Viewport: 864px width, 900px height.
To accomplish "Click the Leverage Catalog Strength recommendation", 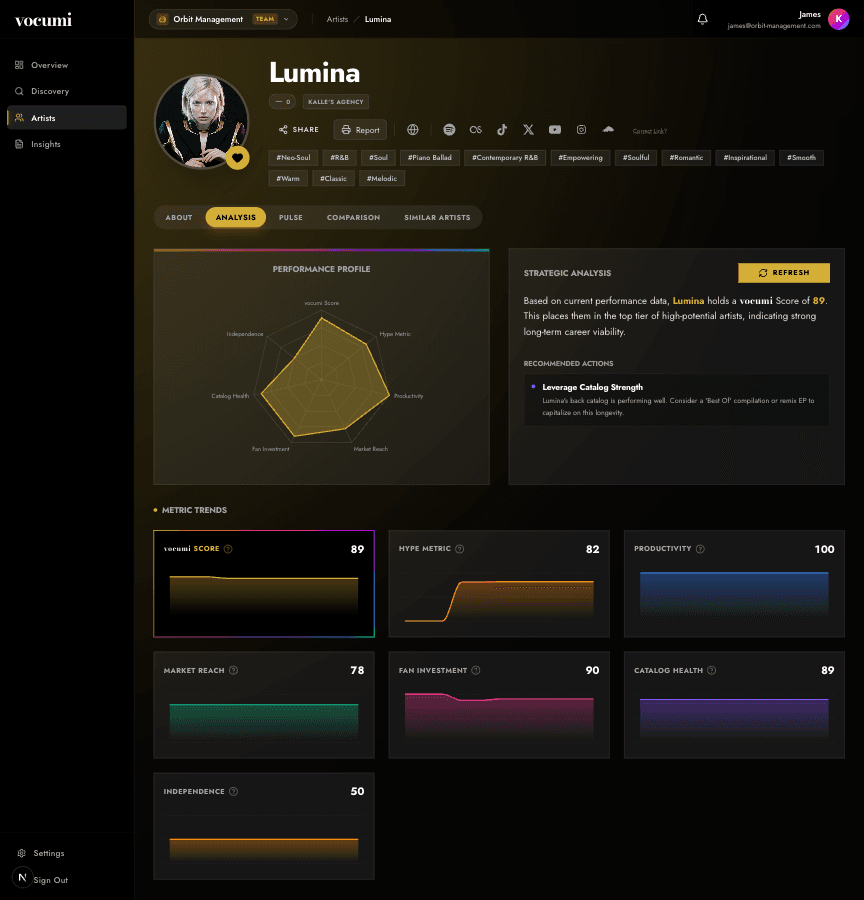I will 676,399.
